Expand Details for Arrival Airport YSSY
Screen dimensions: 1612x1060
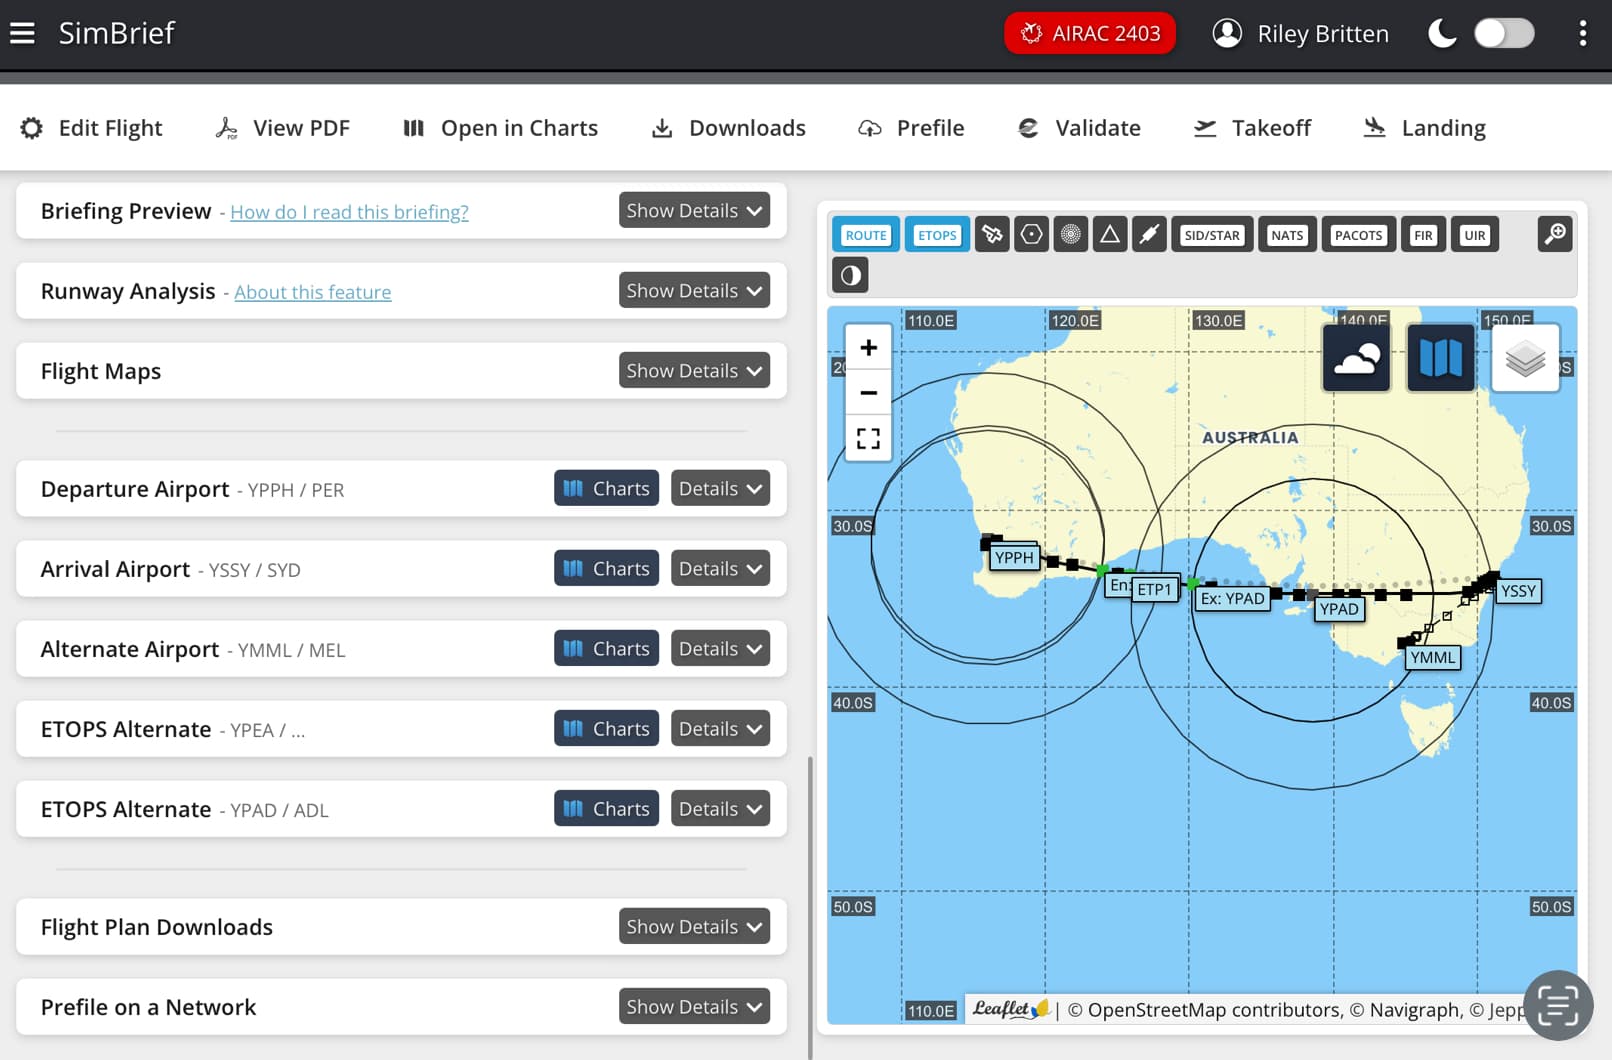point(720,568)
